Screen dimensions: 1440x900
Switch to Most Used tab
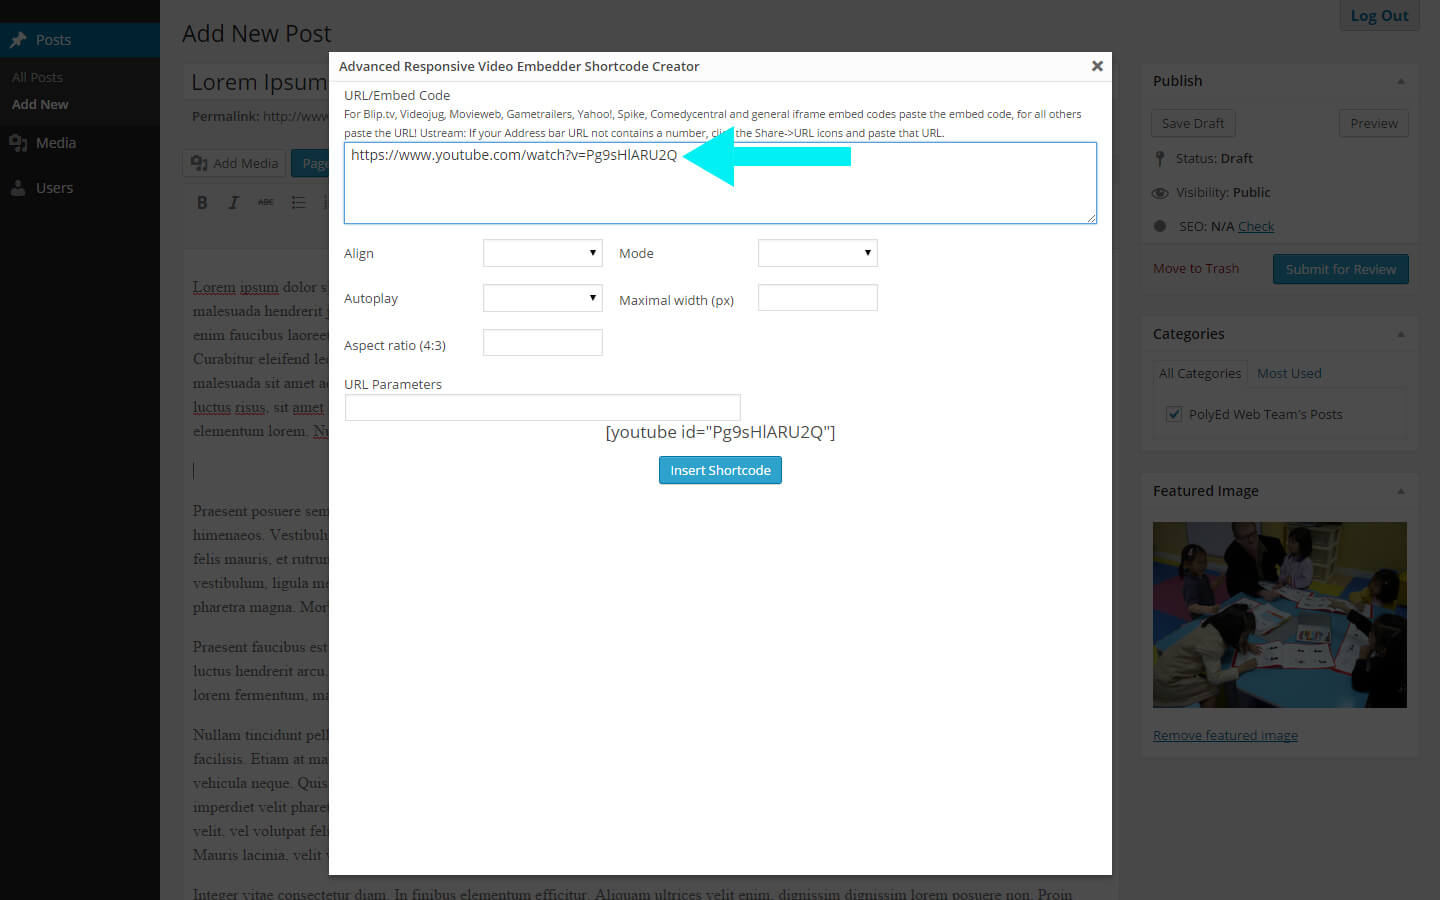click(1289, 373)
